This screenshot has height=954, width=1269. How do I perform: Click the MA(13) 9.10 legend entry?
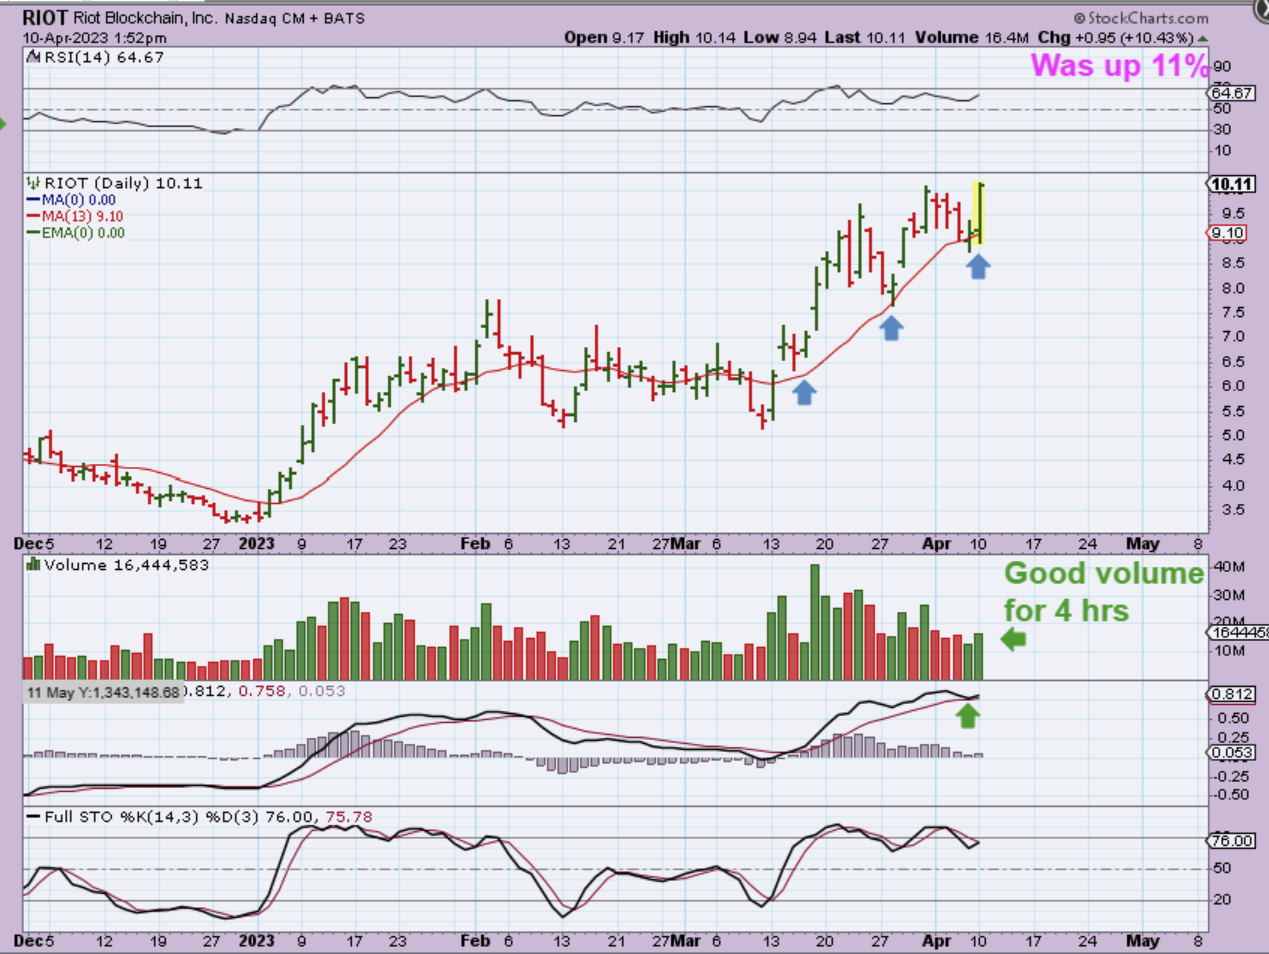[x=83, y=216]
